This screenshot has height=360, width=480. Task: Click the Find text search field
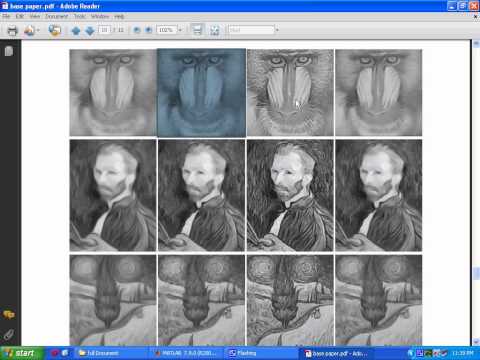click(251, 30)
